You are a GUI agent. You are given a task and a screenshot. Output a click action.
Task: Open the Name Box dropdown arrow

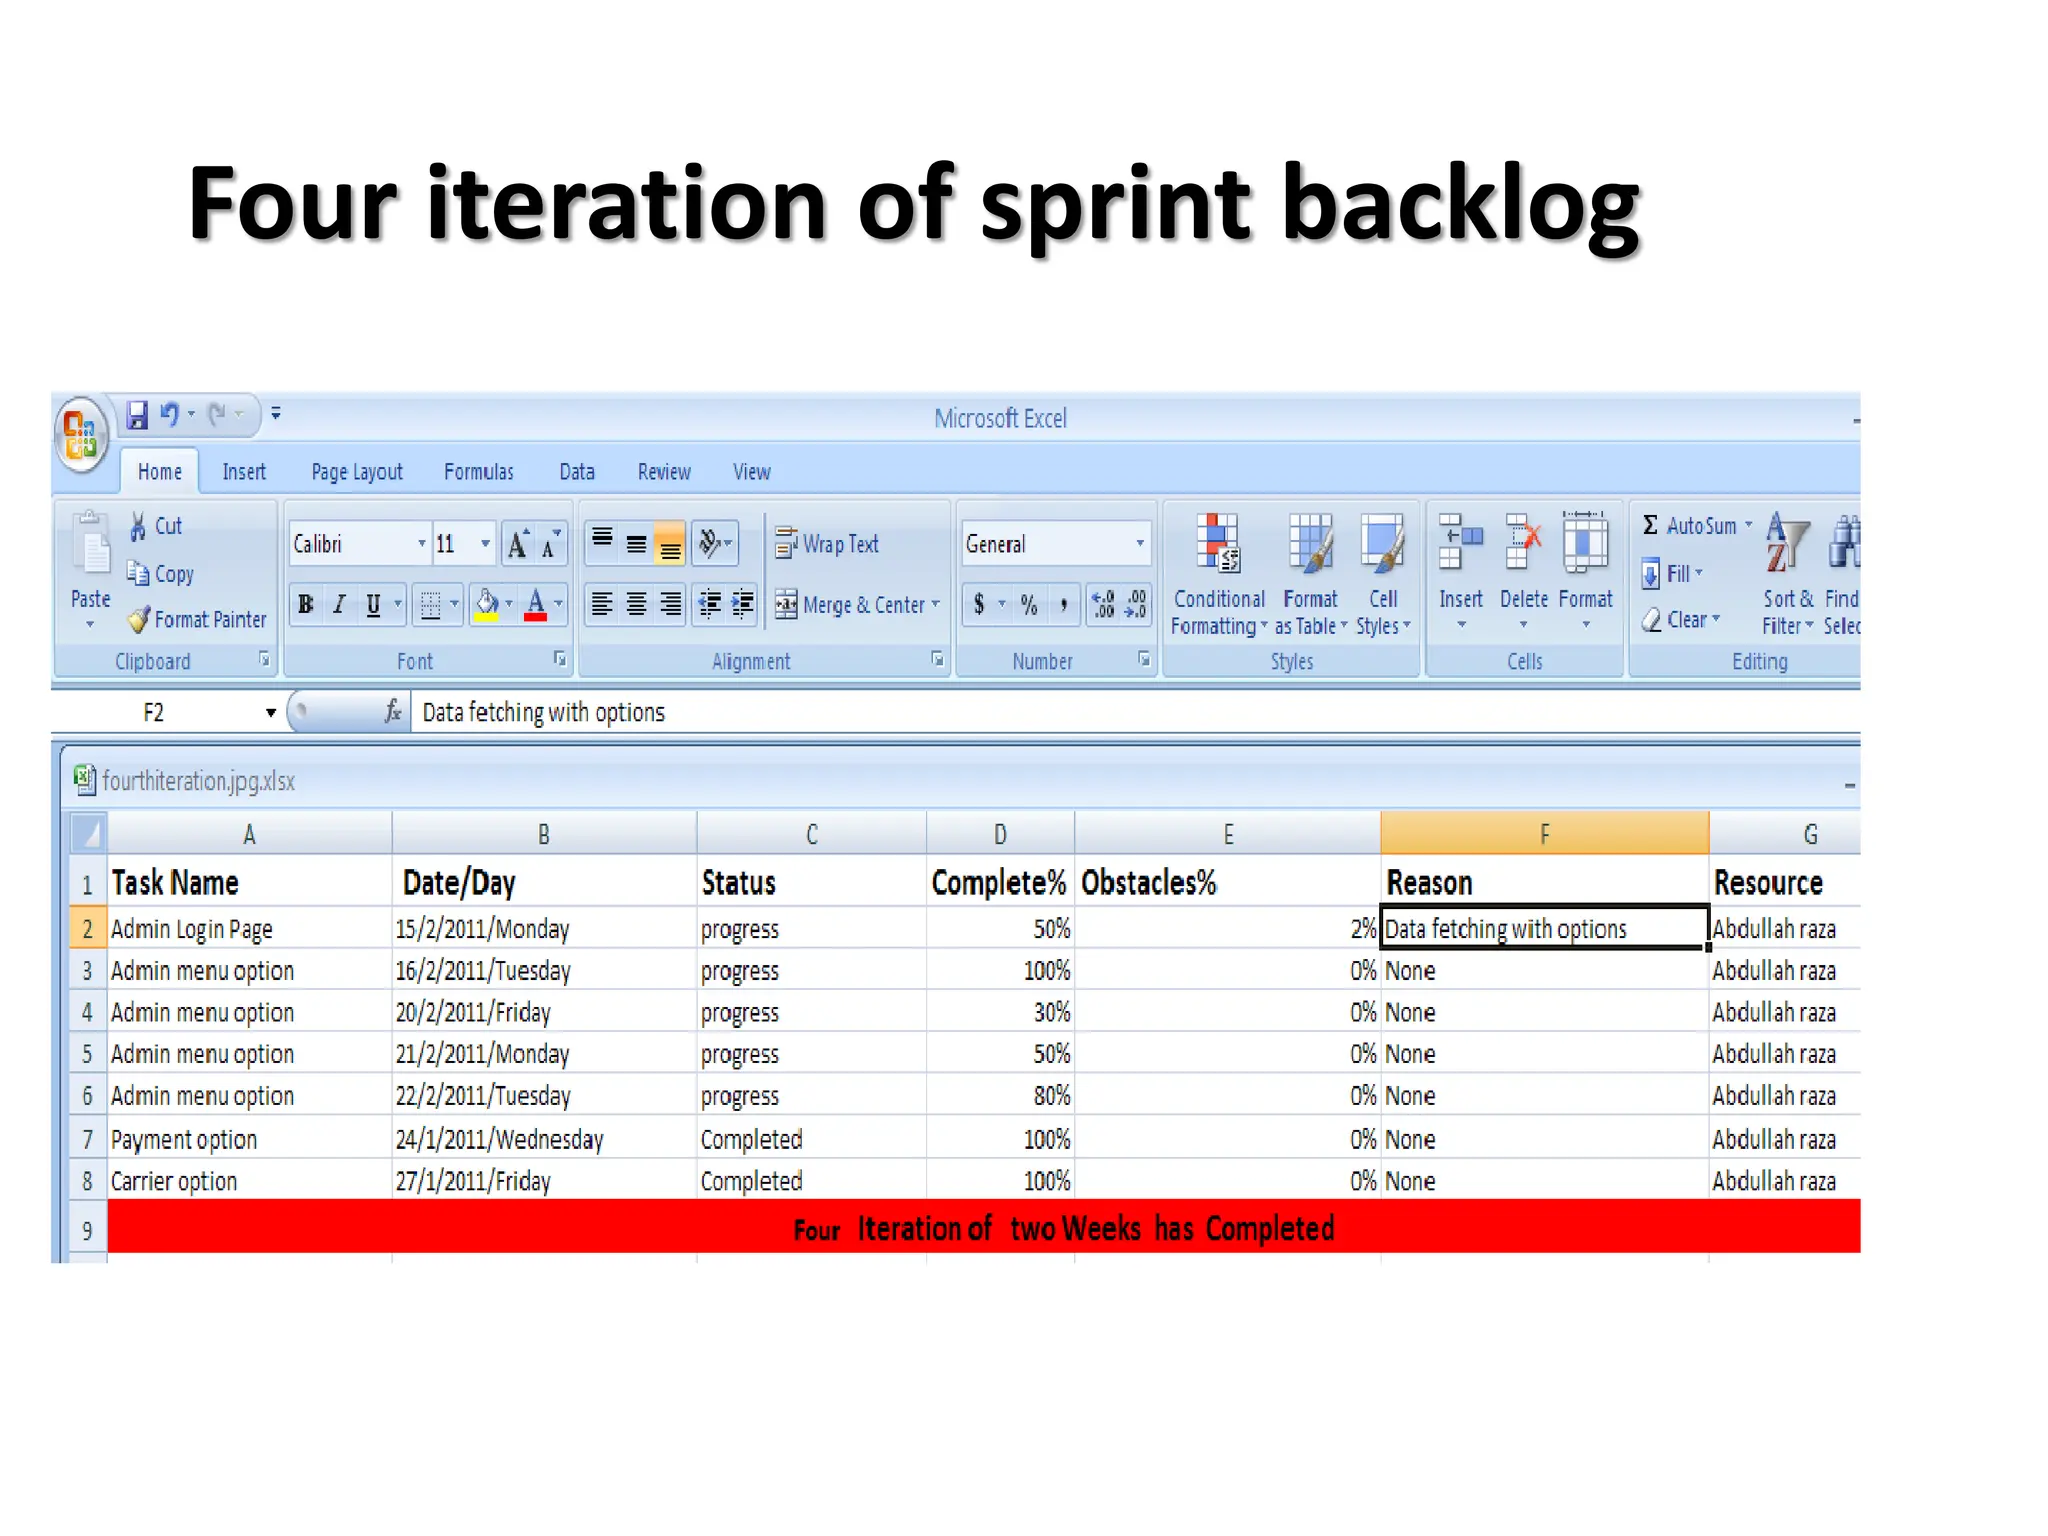click(270, 713)
